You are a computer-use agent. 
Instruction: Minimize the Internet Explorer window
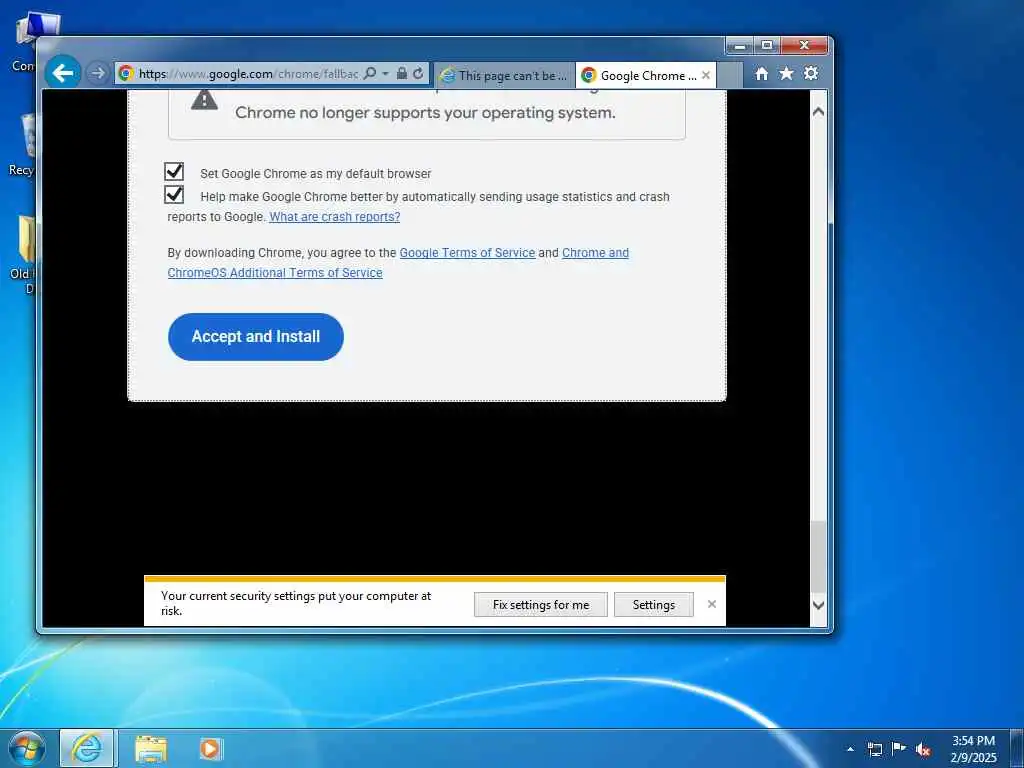(x=740, y=46)
